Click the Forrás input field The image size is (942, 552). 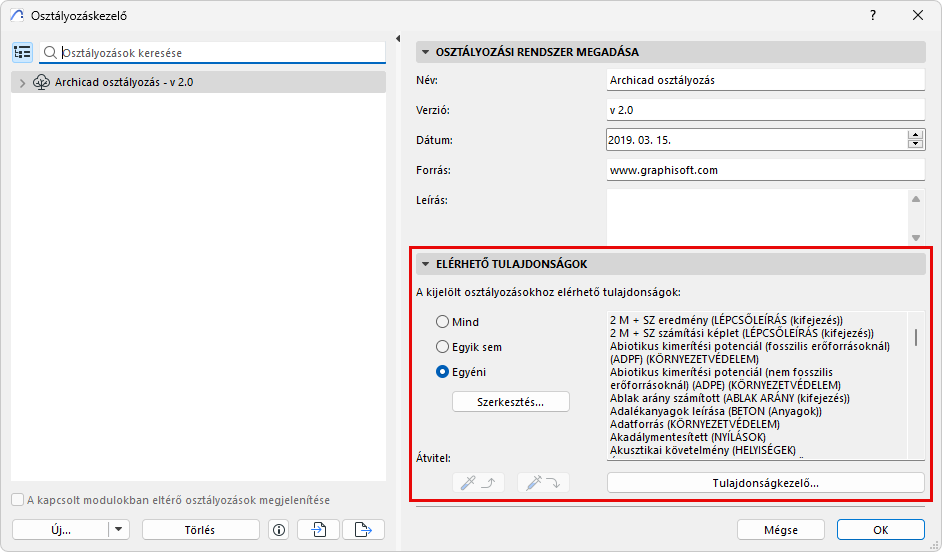coord(765,170)
